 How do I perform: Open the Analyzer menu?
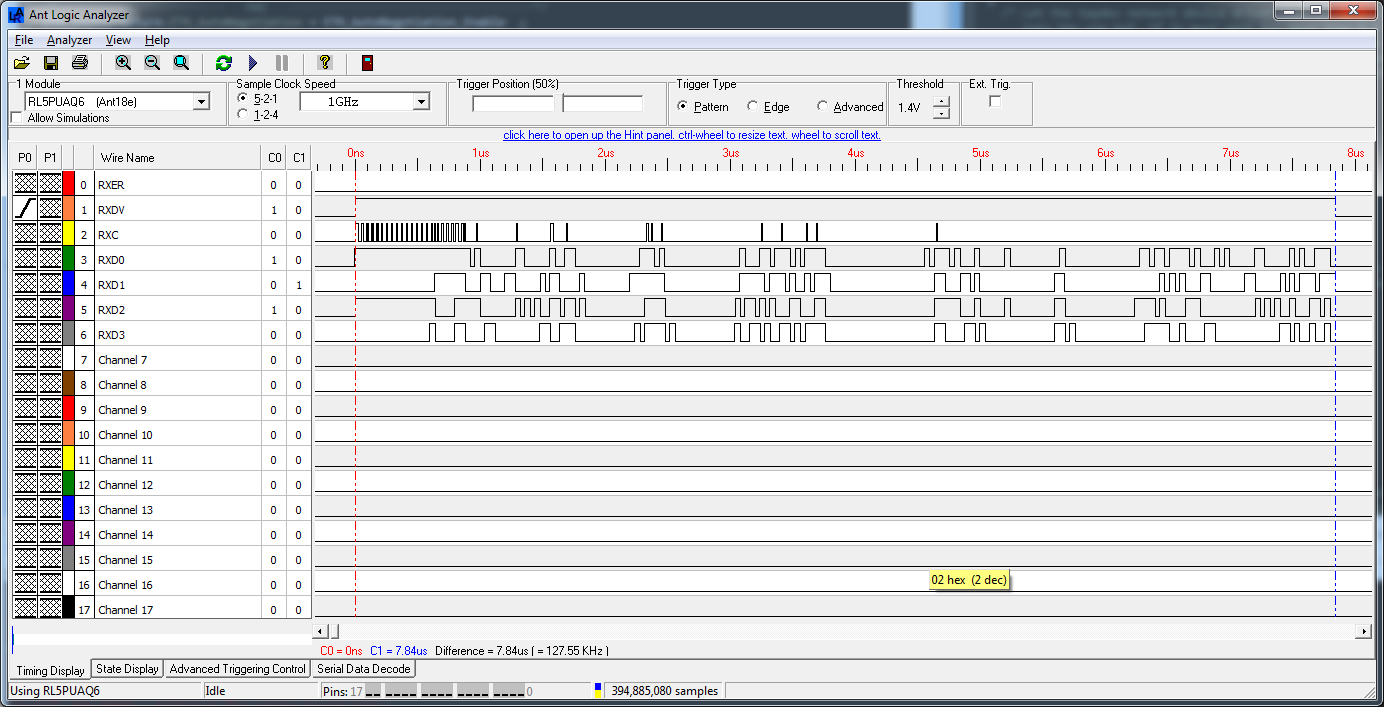click(69, 40)
